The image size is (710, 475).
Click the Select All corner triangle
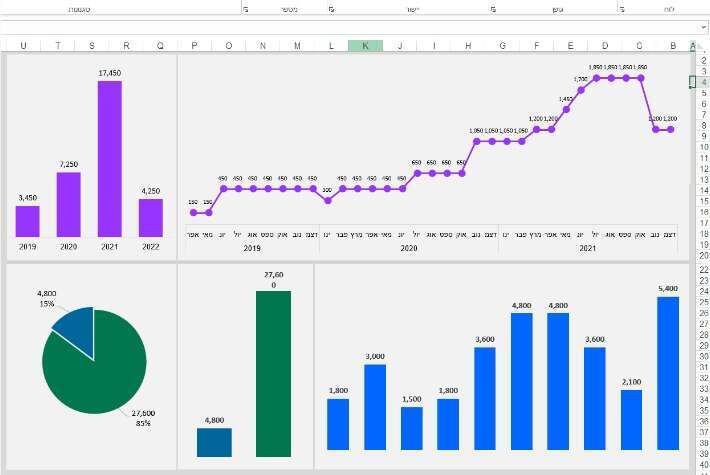click(702, 45)
